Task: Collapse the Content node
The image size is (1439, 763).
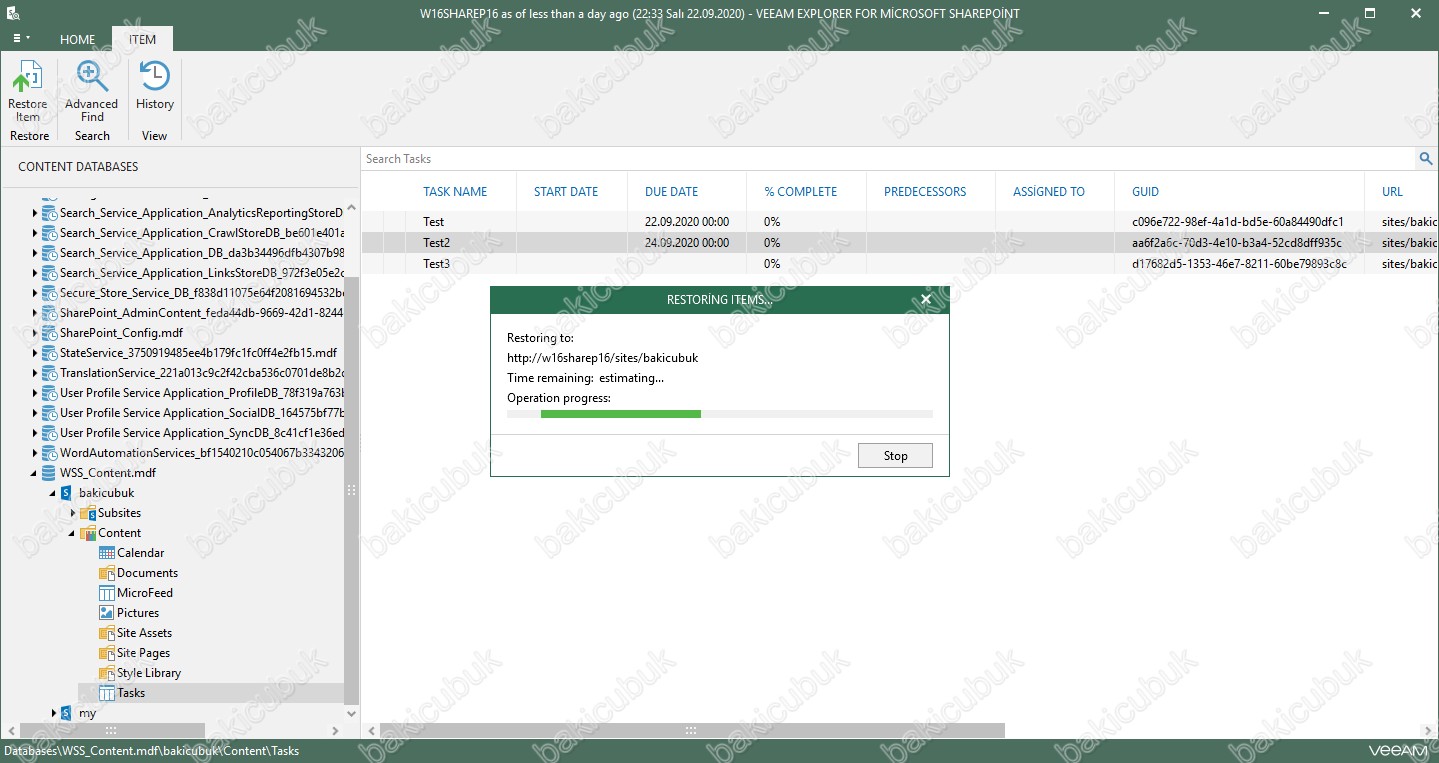Action: [73, 533]
